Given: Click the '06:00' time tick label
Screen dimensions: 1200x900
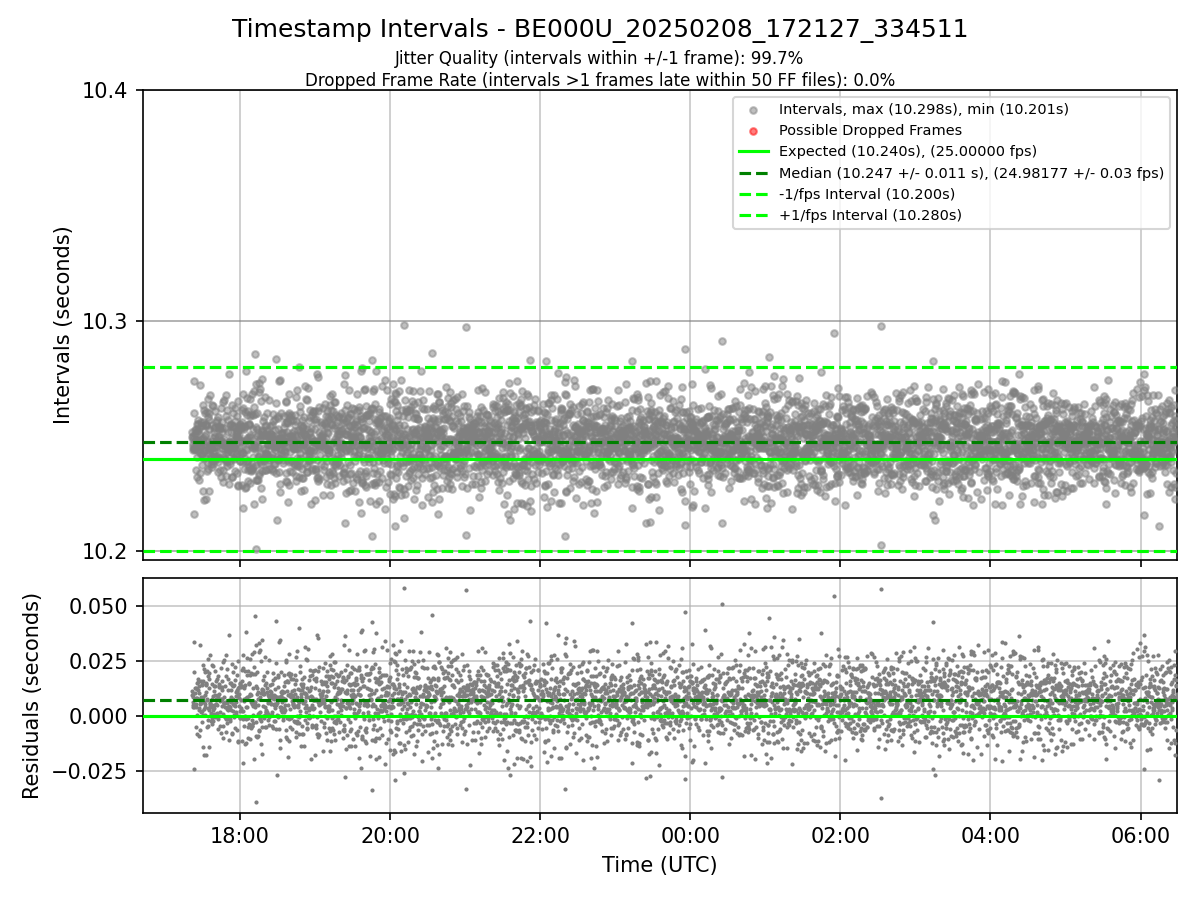Looking at the screenshot, I should pos(1141,835).
